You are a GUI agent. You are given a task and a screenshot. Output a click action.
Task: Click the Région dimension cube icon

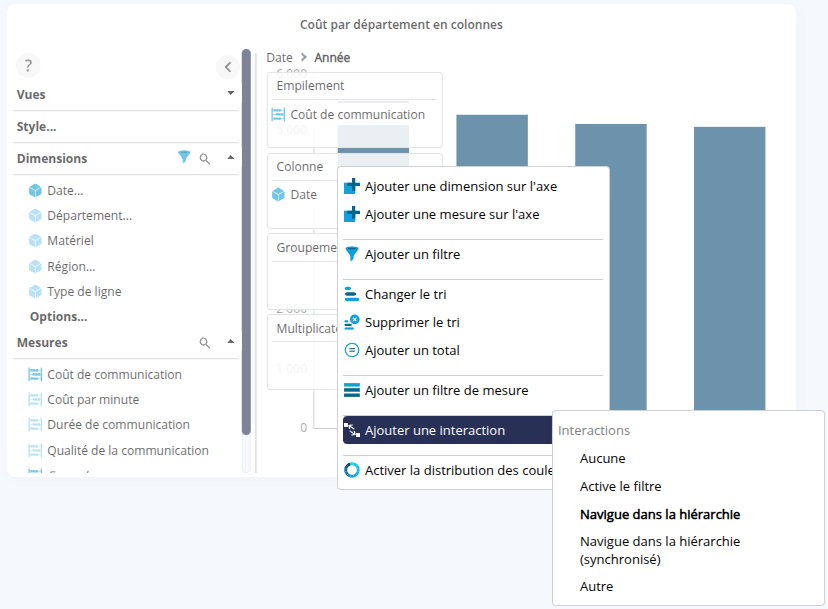35,267
